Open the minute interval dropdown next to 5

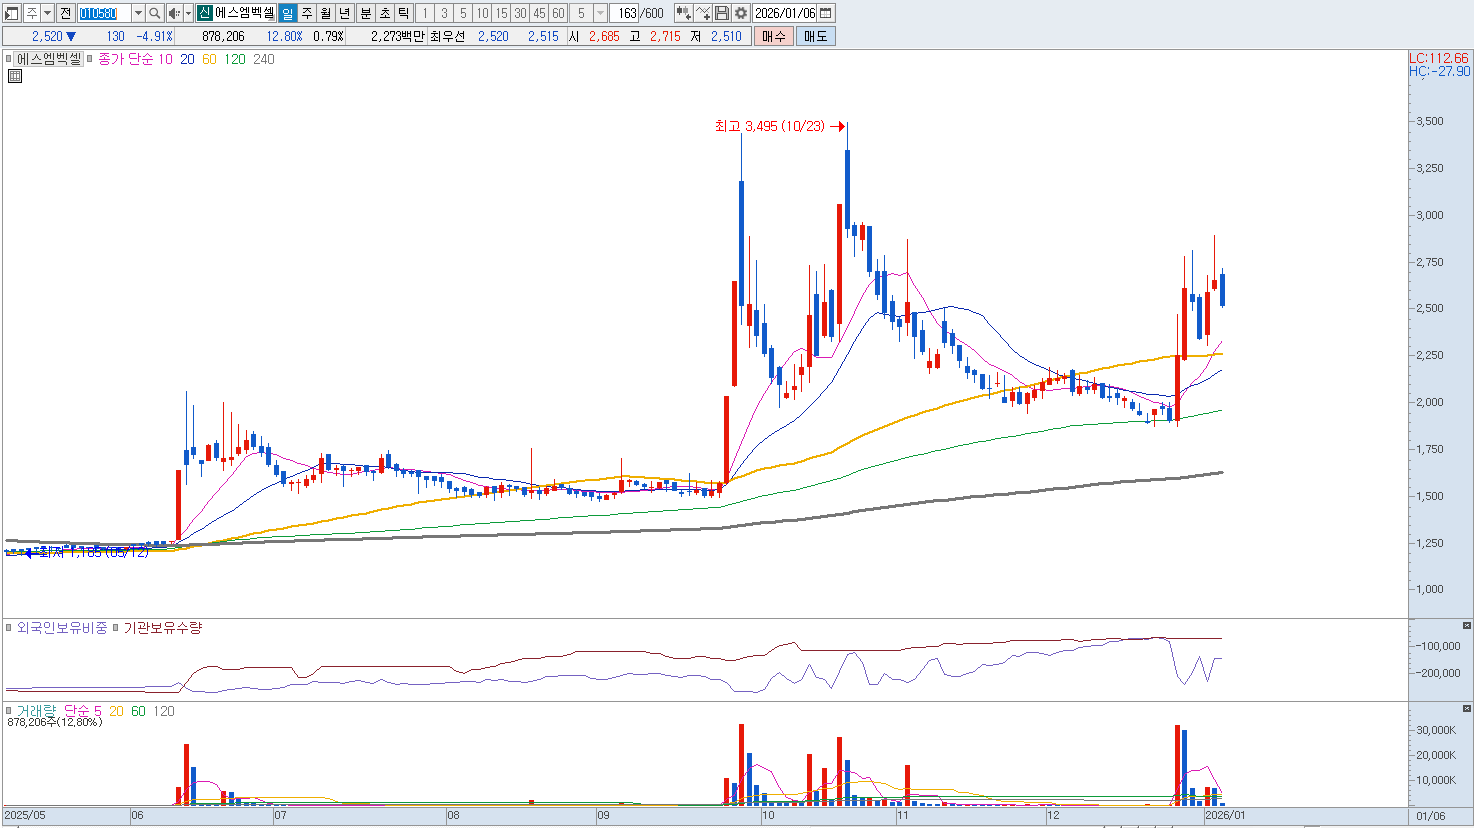[x=600, y=13]
